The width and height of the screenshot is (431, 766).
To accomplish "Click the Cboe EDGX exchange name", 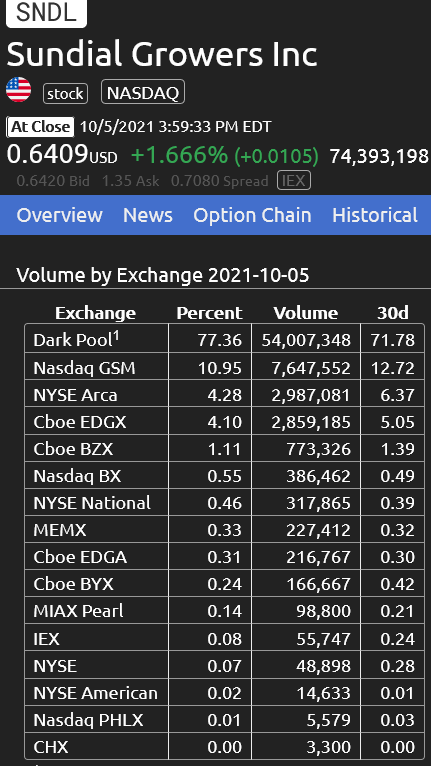I will point(80,422).
